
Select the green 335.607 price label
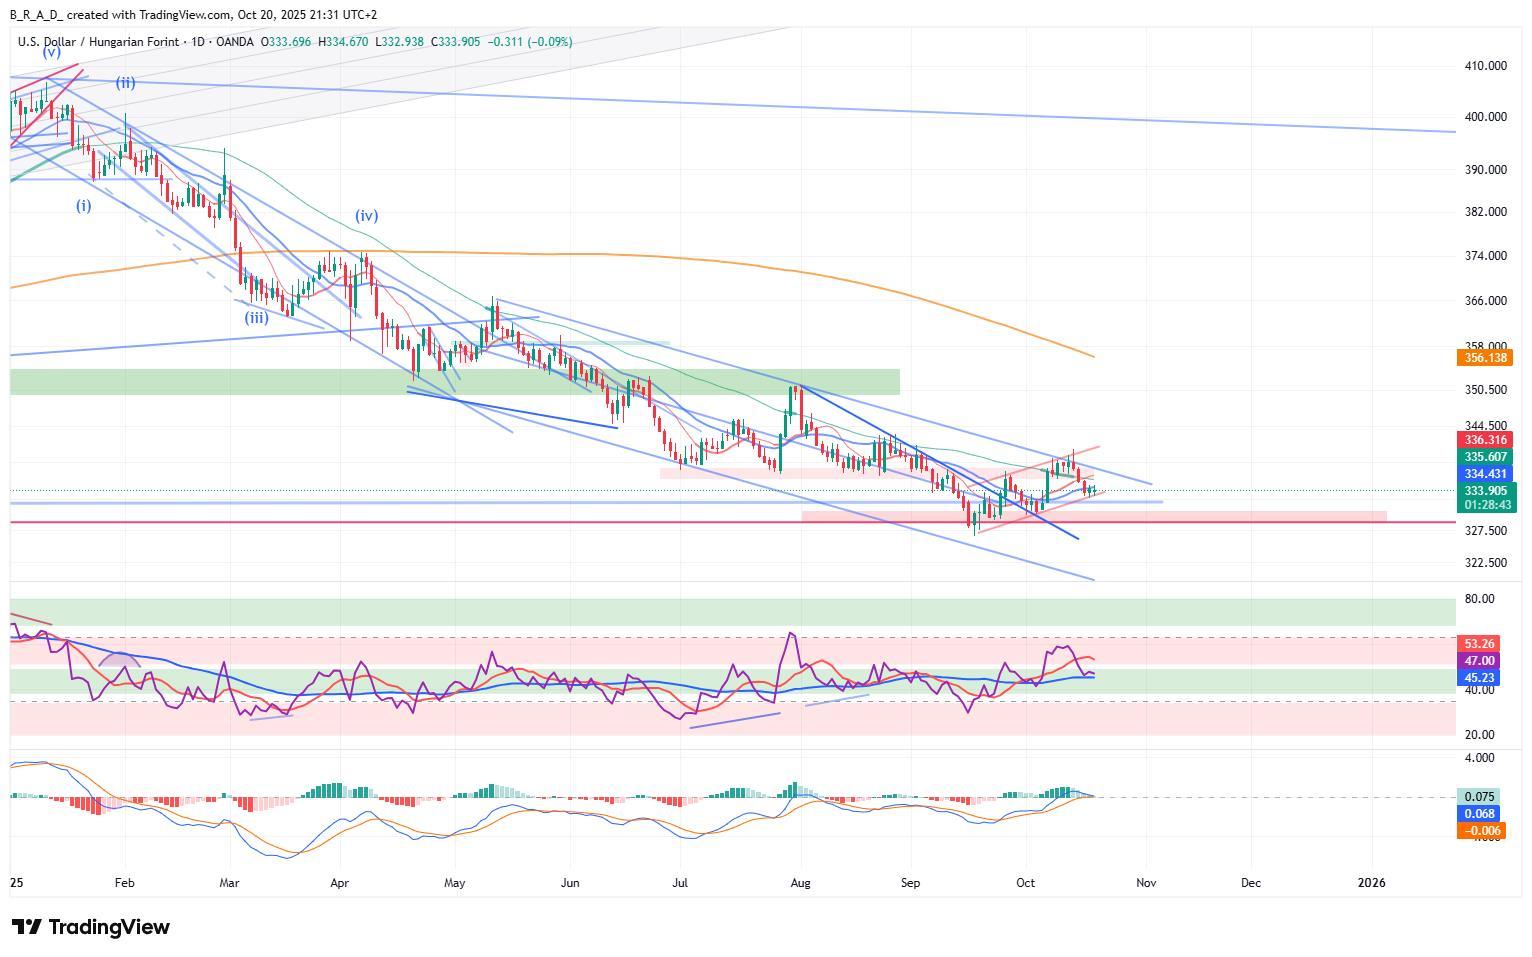(1486, 457)
